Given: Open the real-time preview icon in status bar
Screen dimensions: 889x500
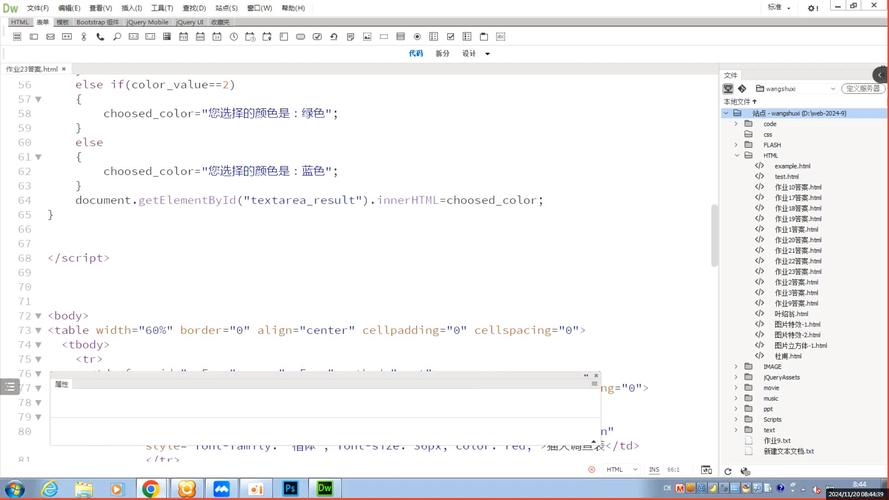Looking at the screenshot, I should tap(706, 469).
